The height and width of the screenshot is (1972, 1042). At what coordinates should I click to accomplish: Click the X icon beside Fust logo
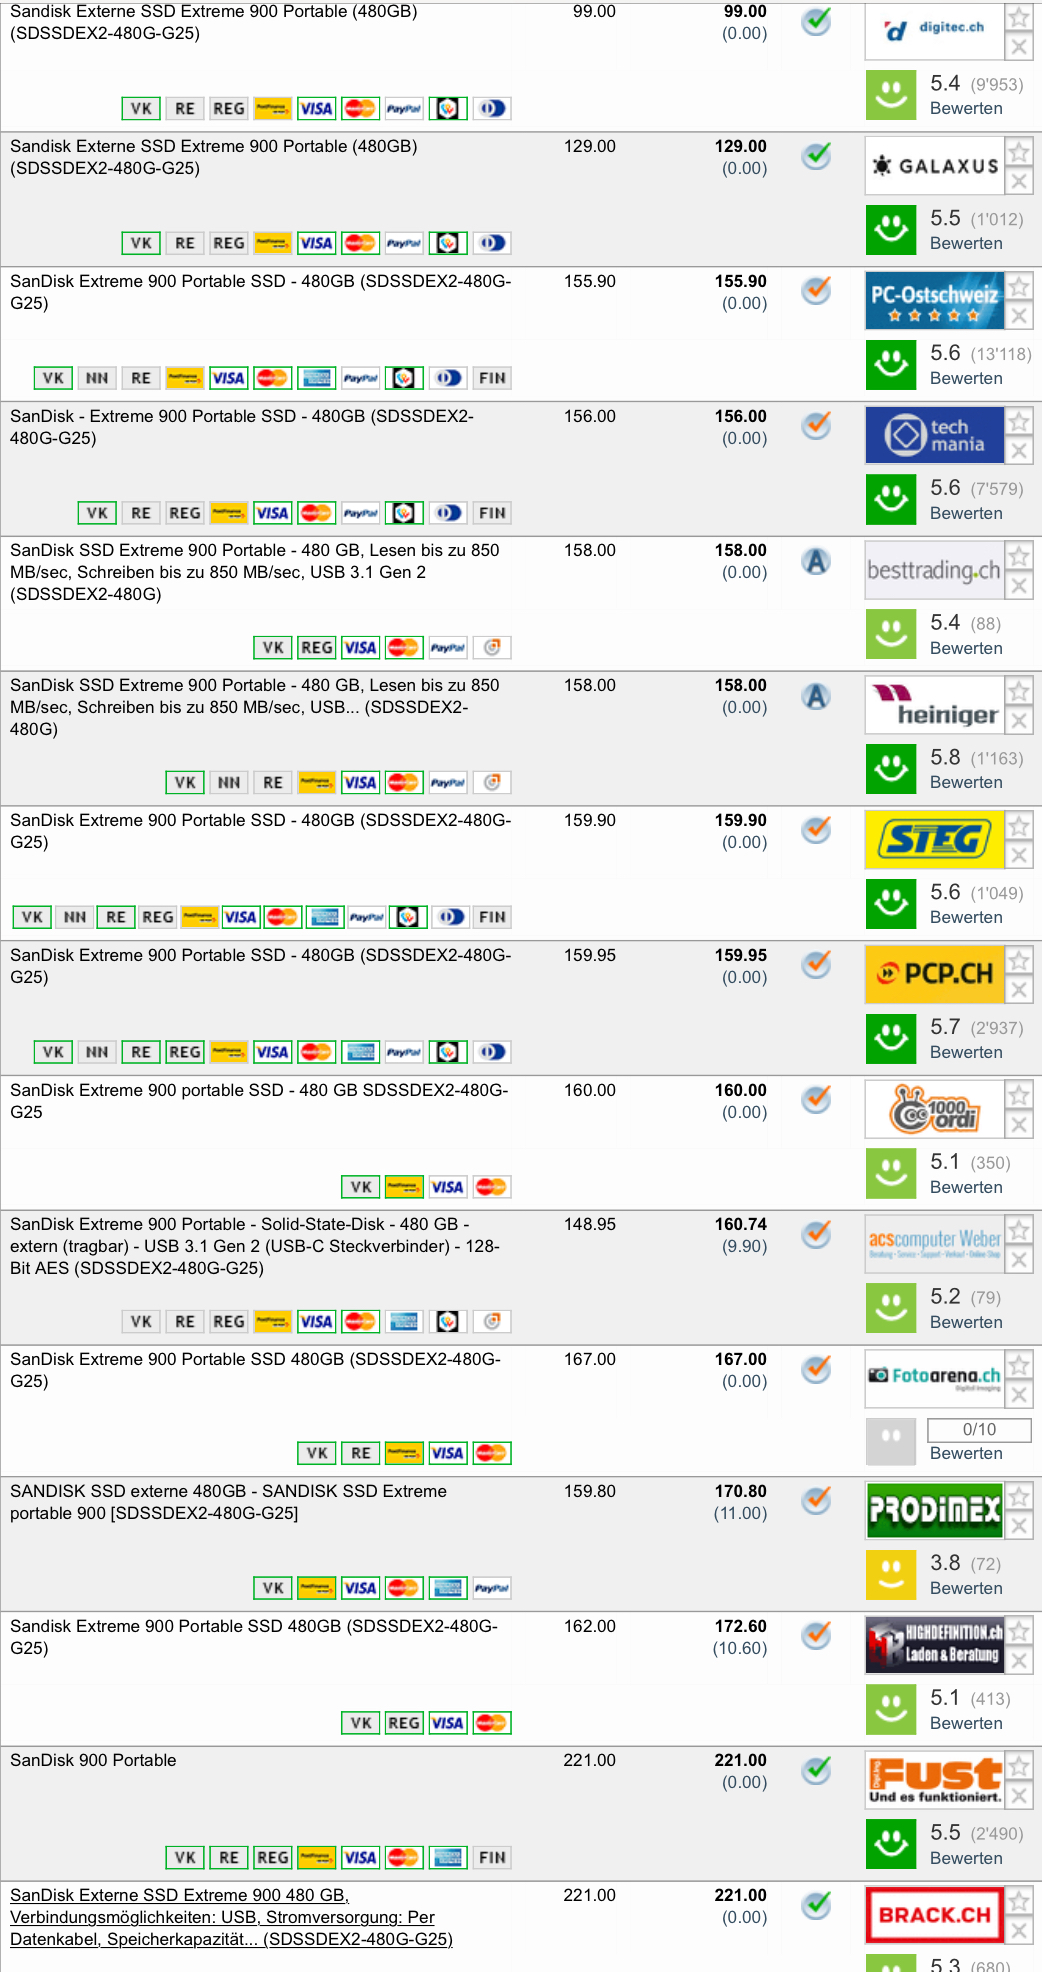pos(1018,1796)
